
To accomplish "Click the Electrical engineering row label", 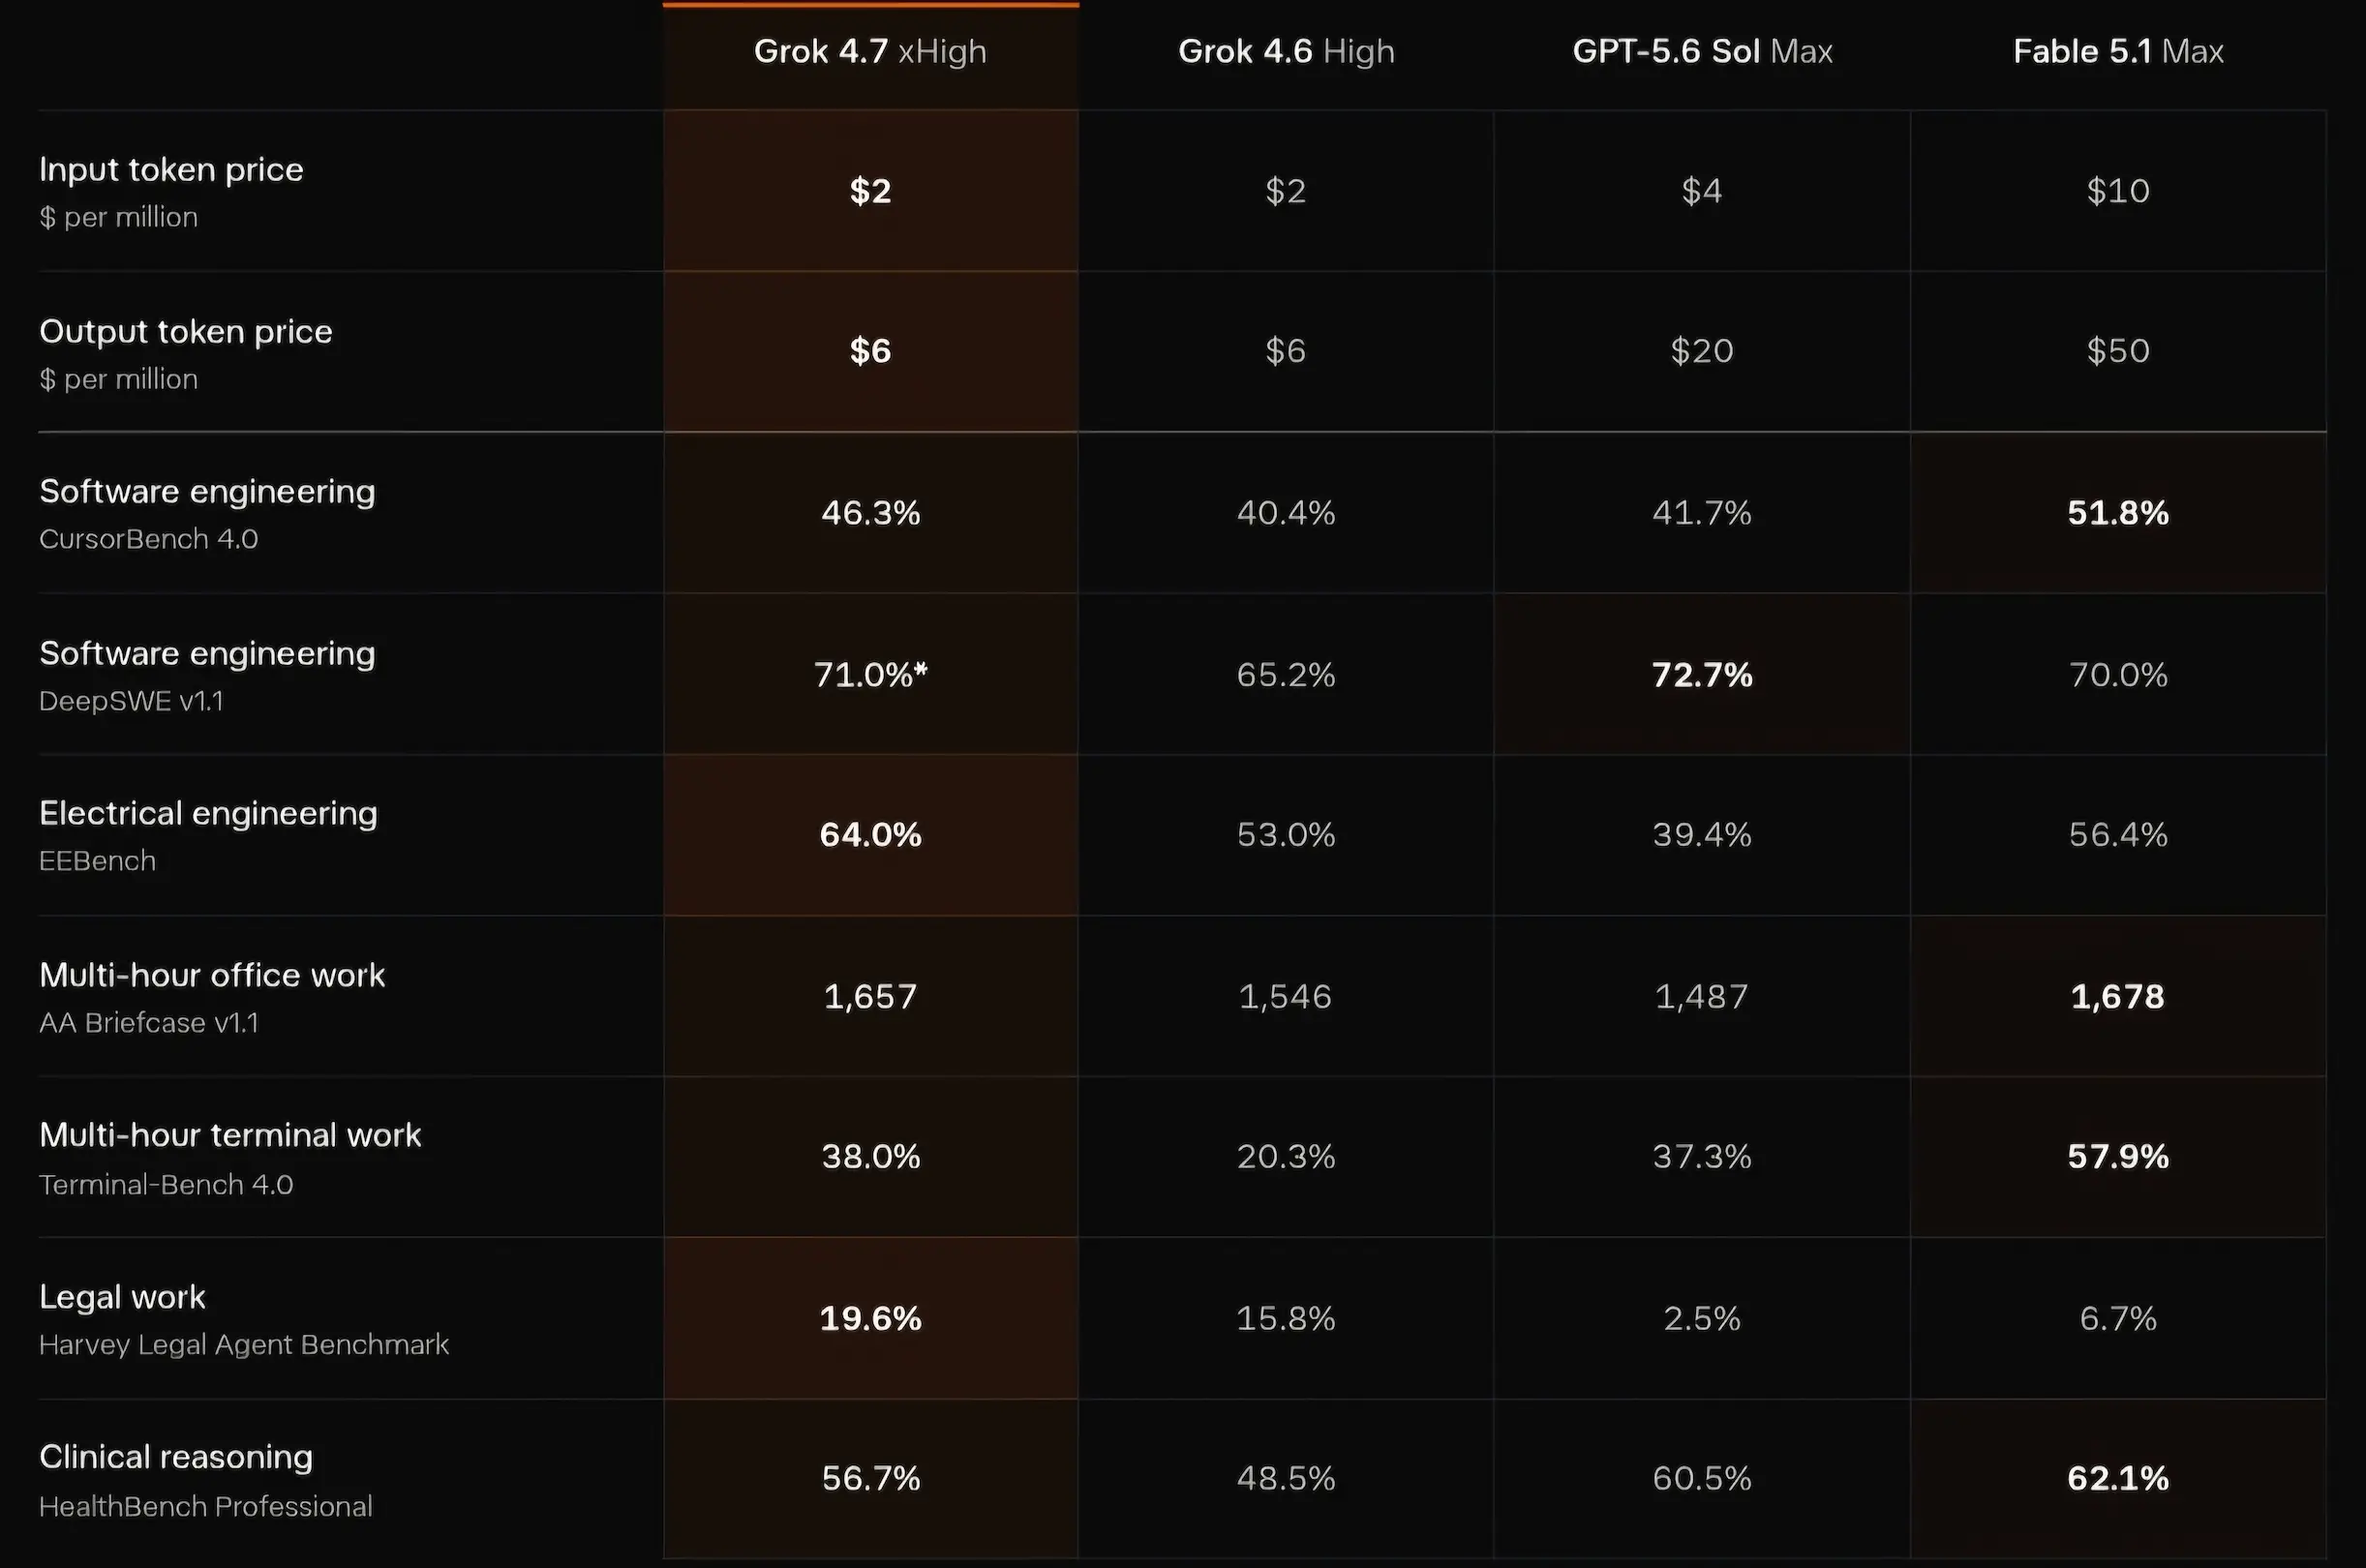I will (208, 813).
